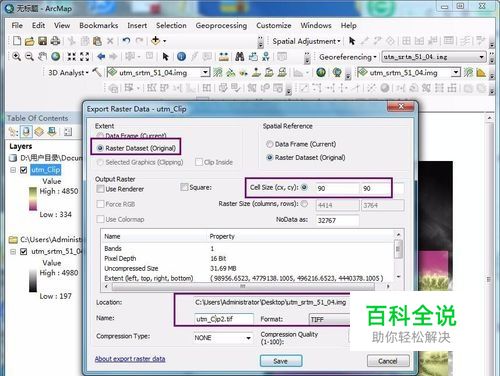This screenshot has width=500, height=376.
Task: Zoom to Full Extent globe icon
Action: coord(56,56)
